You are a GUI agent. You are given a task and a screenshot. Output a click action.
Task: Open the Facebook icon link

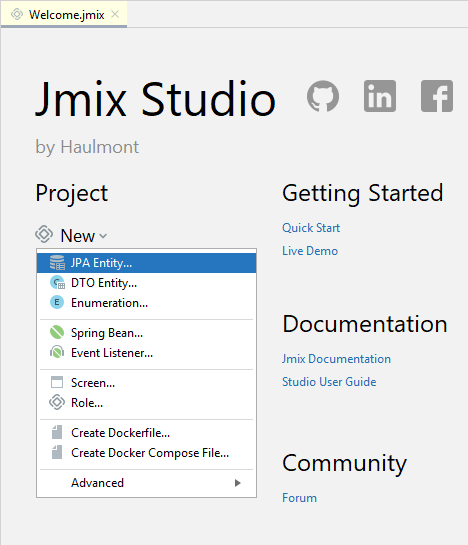pyautogui.click(x=437, y=96)
